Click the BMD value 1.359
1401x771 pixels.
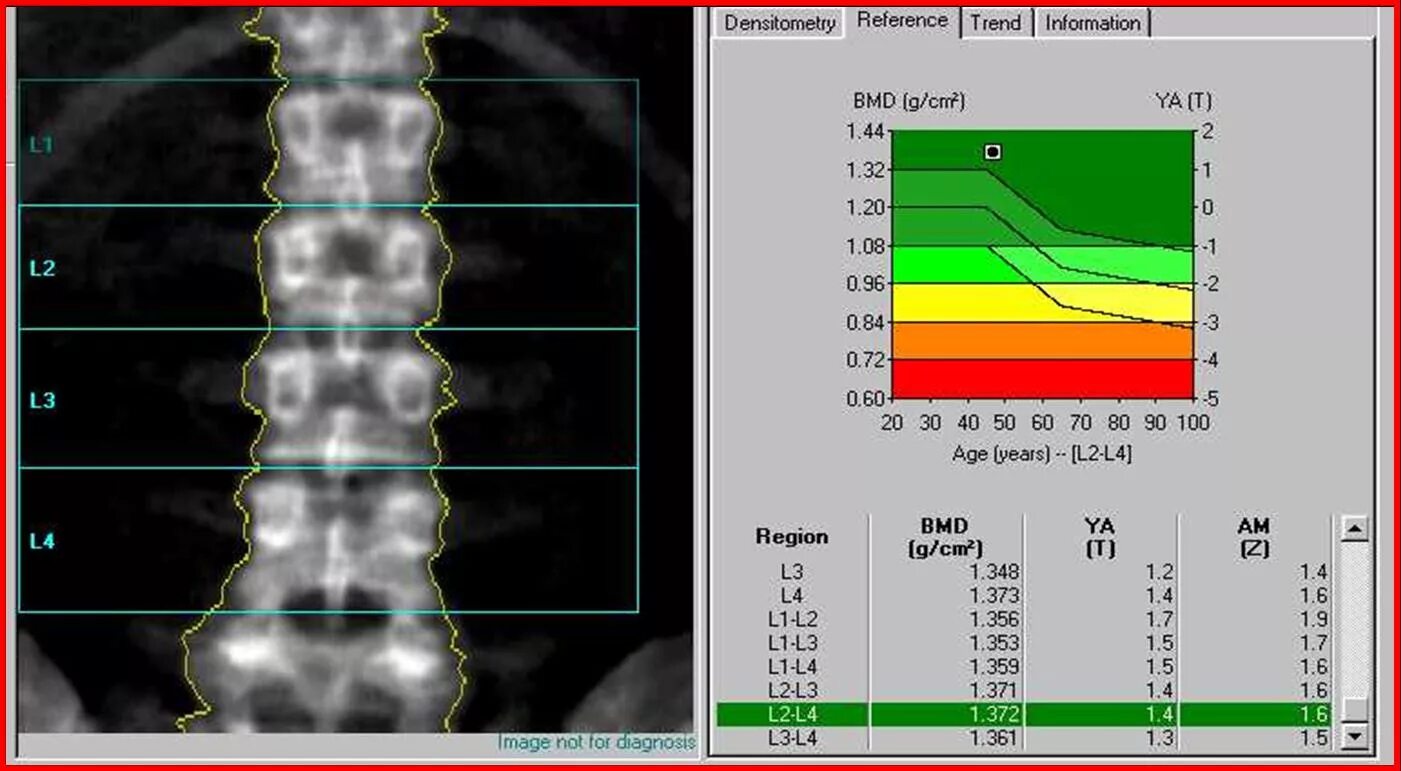[x=995, y=667]
